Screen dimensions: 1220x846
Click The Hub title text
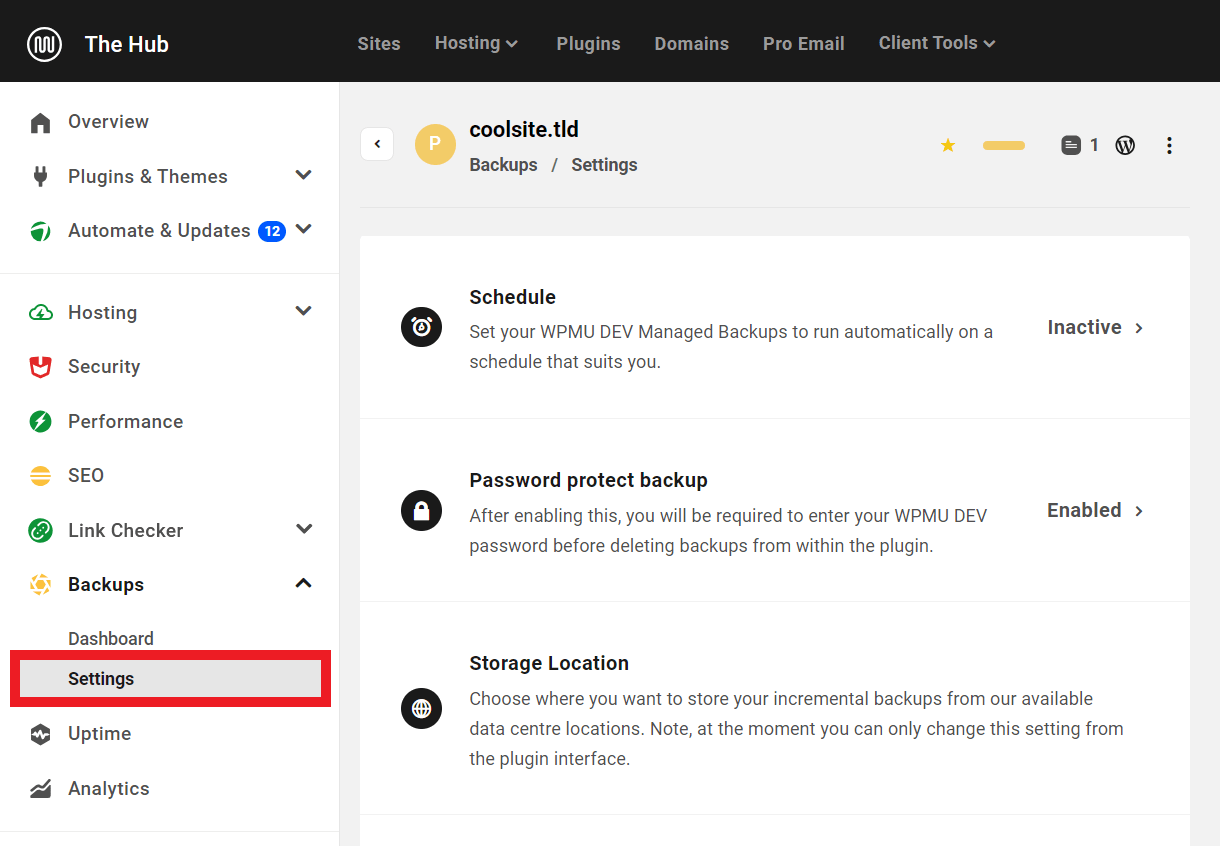(127, 44)
